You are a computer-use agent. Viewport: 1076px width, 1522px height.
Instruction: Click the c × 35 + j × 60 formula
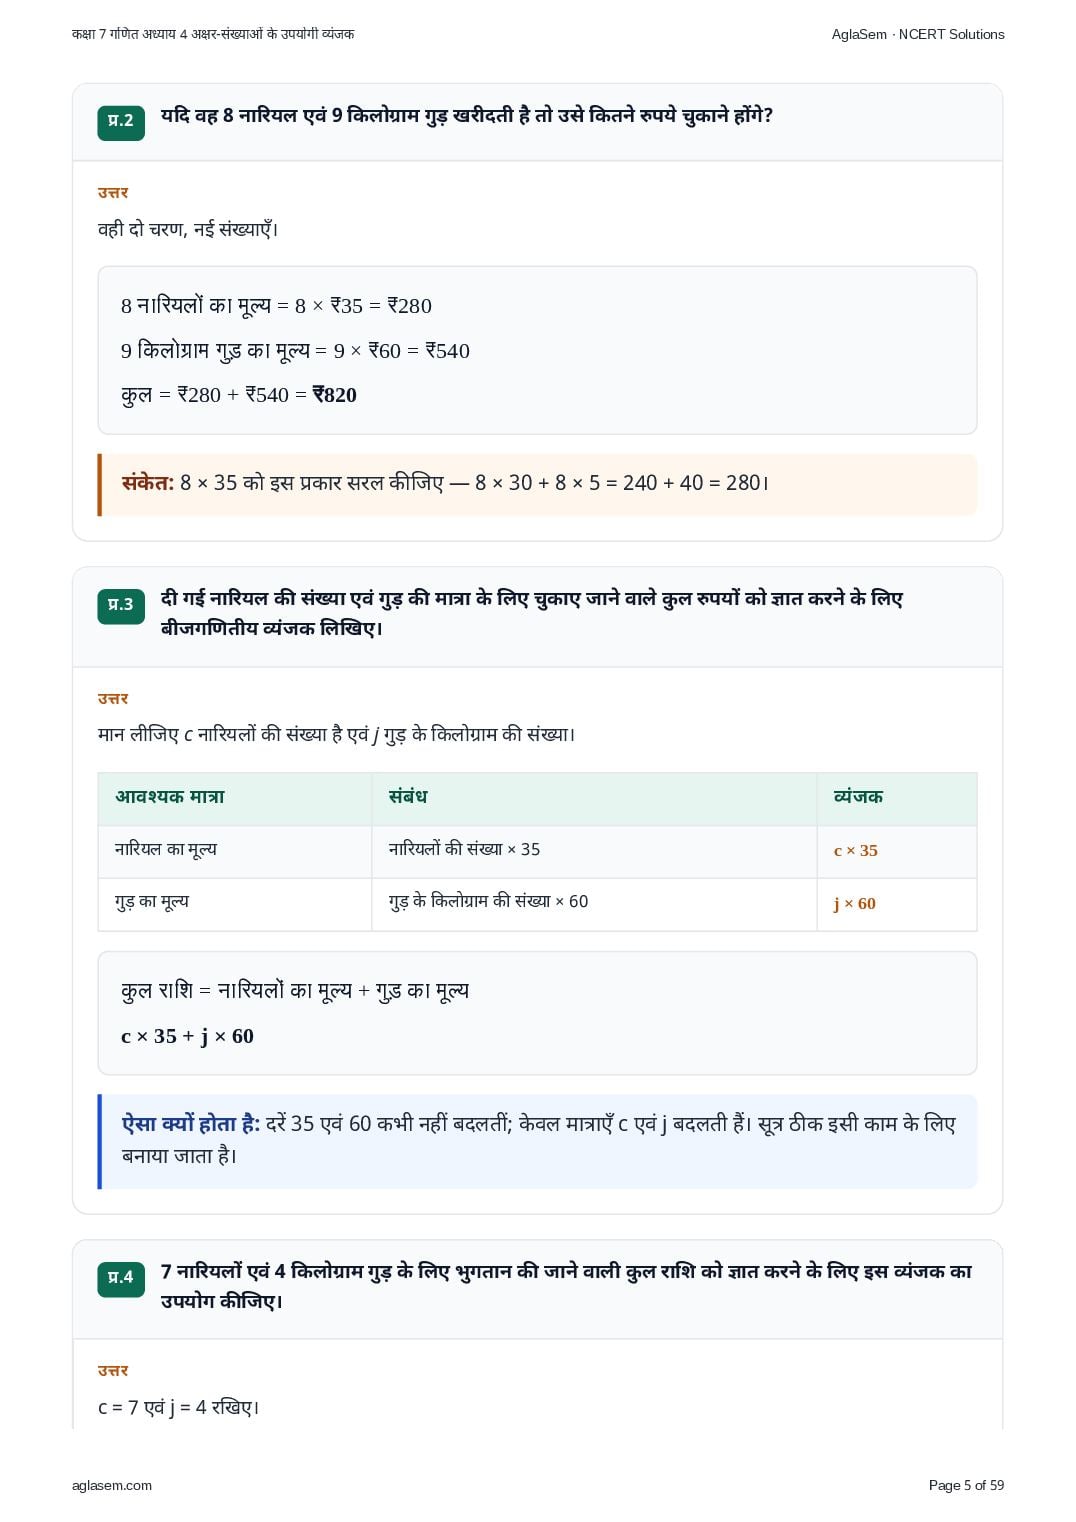187,1036
